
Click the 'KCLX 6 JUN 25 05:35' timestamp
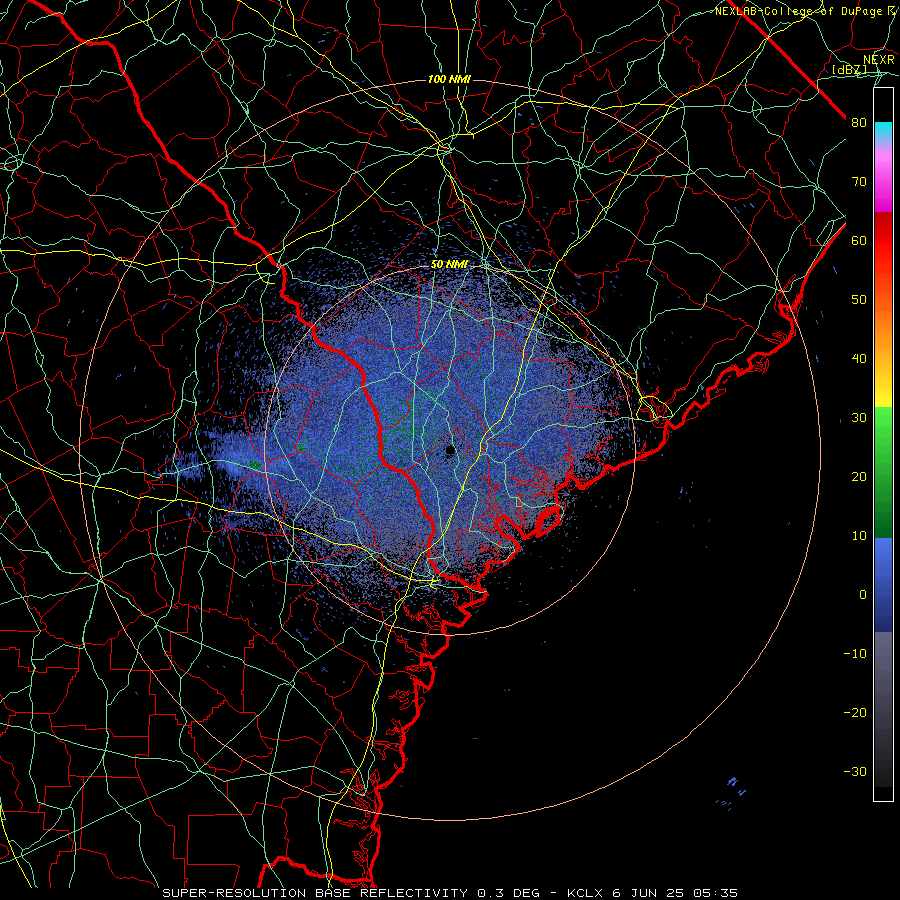[652, 893]
